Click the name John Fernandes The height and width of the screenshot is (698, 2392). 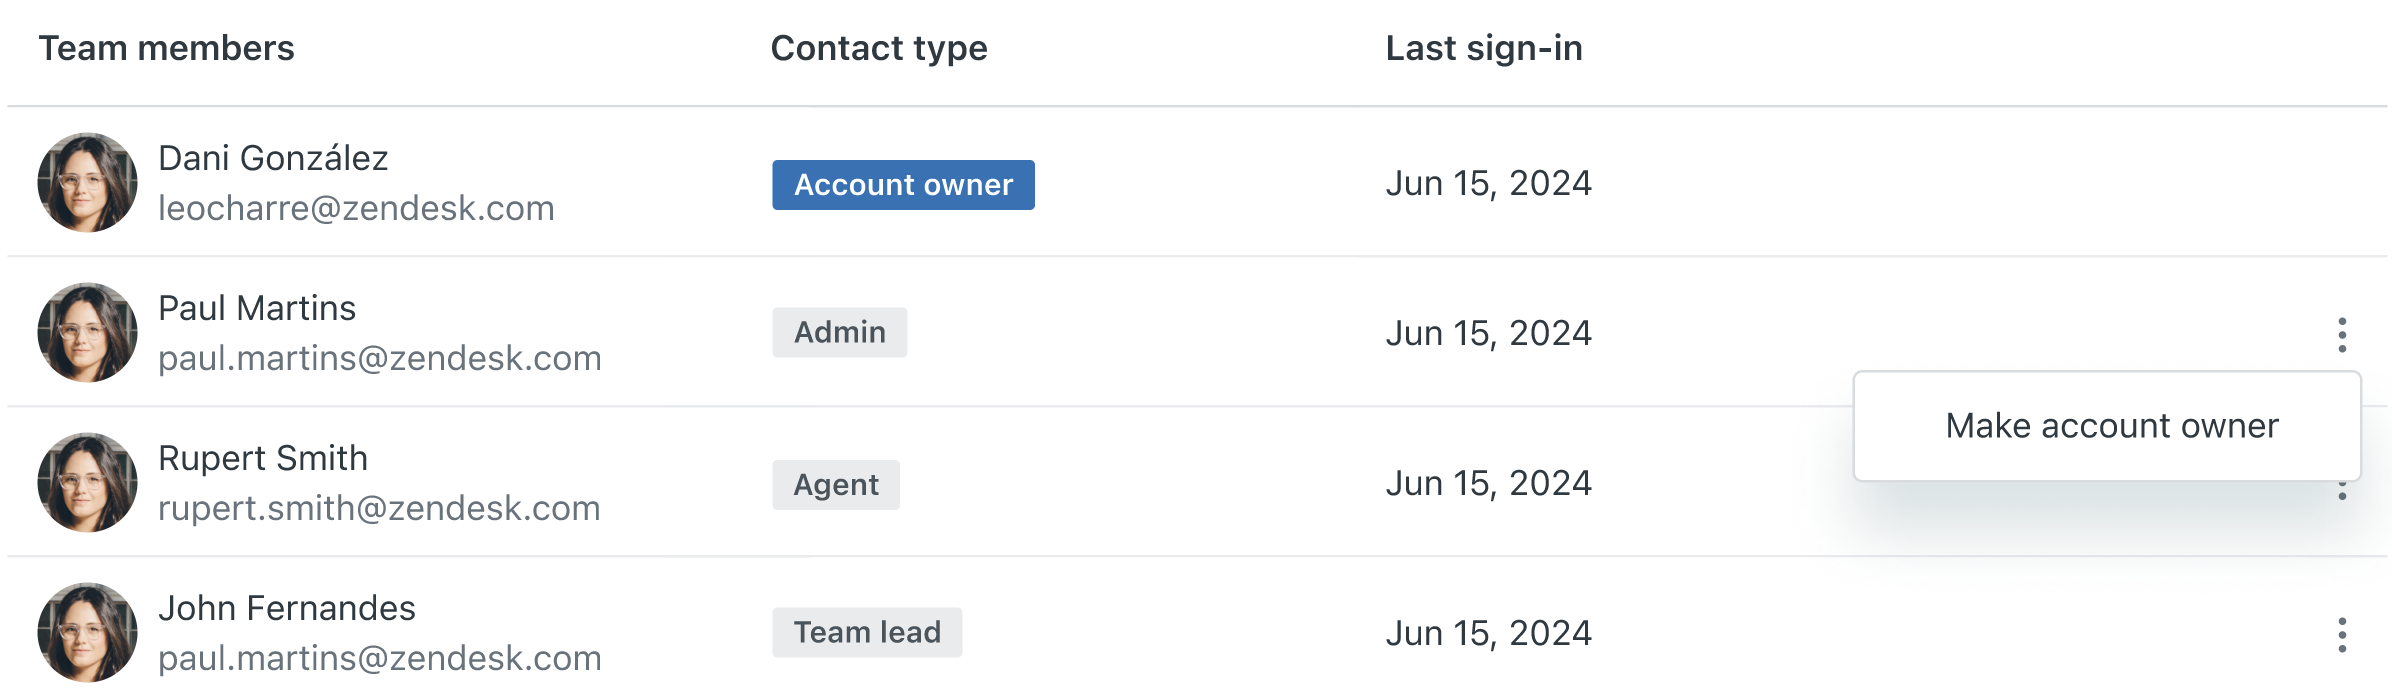coord(287,608)
